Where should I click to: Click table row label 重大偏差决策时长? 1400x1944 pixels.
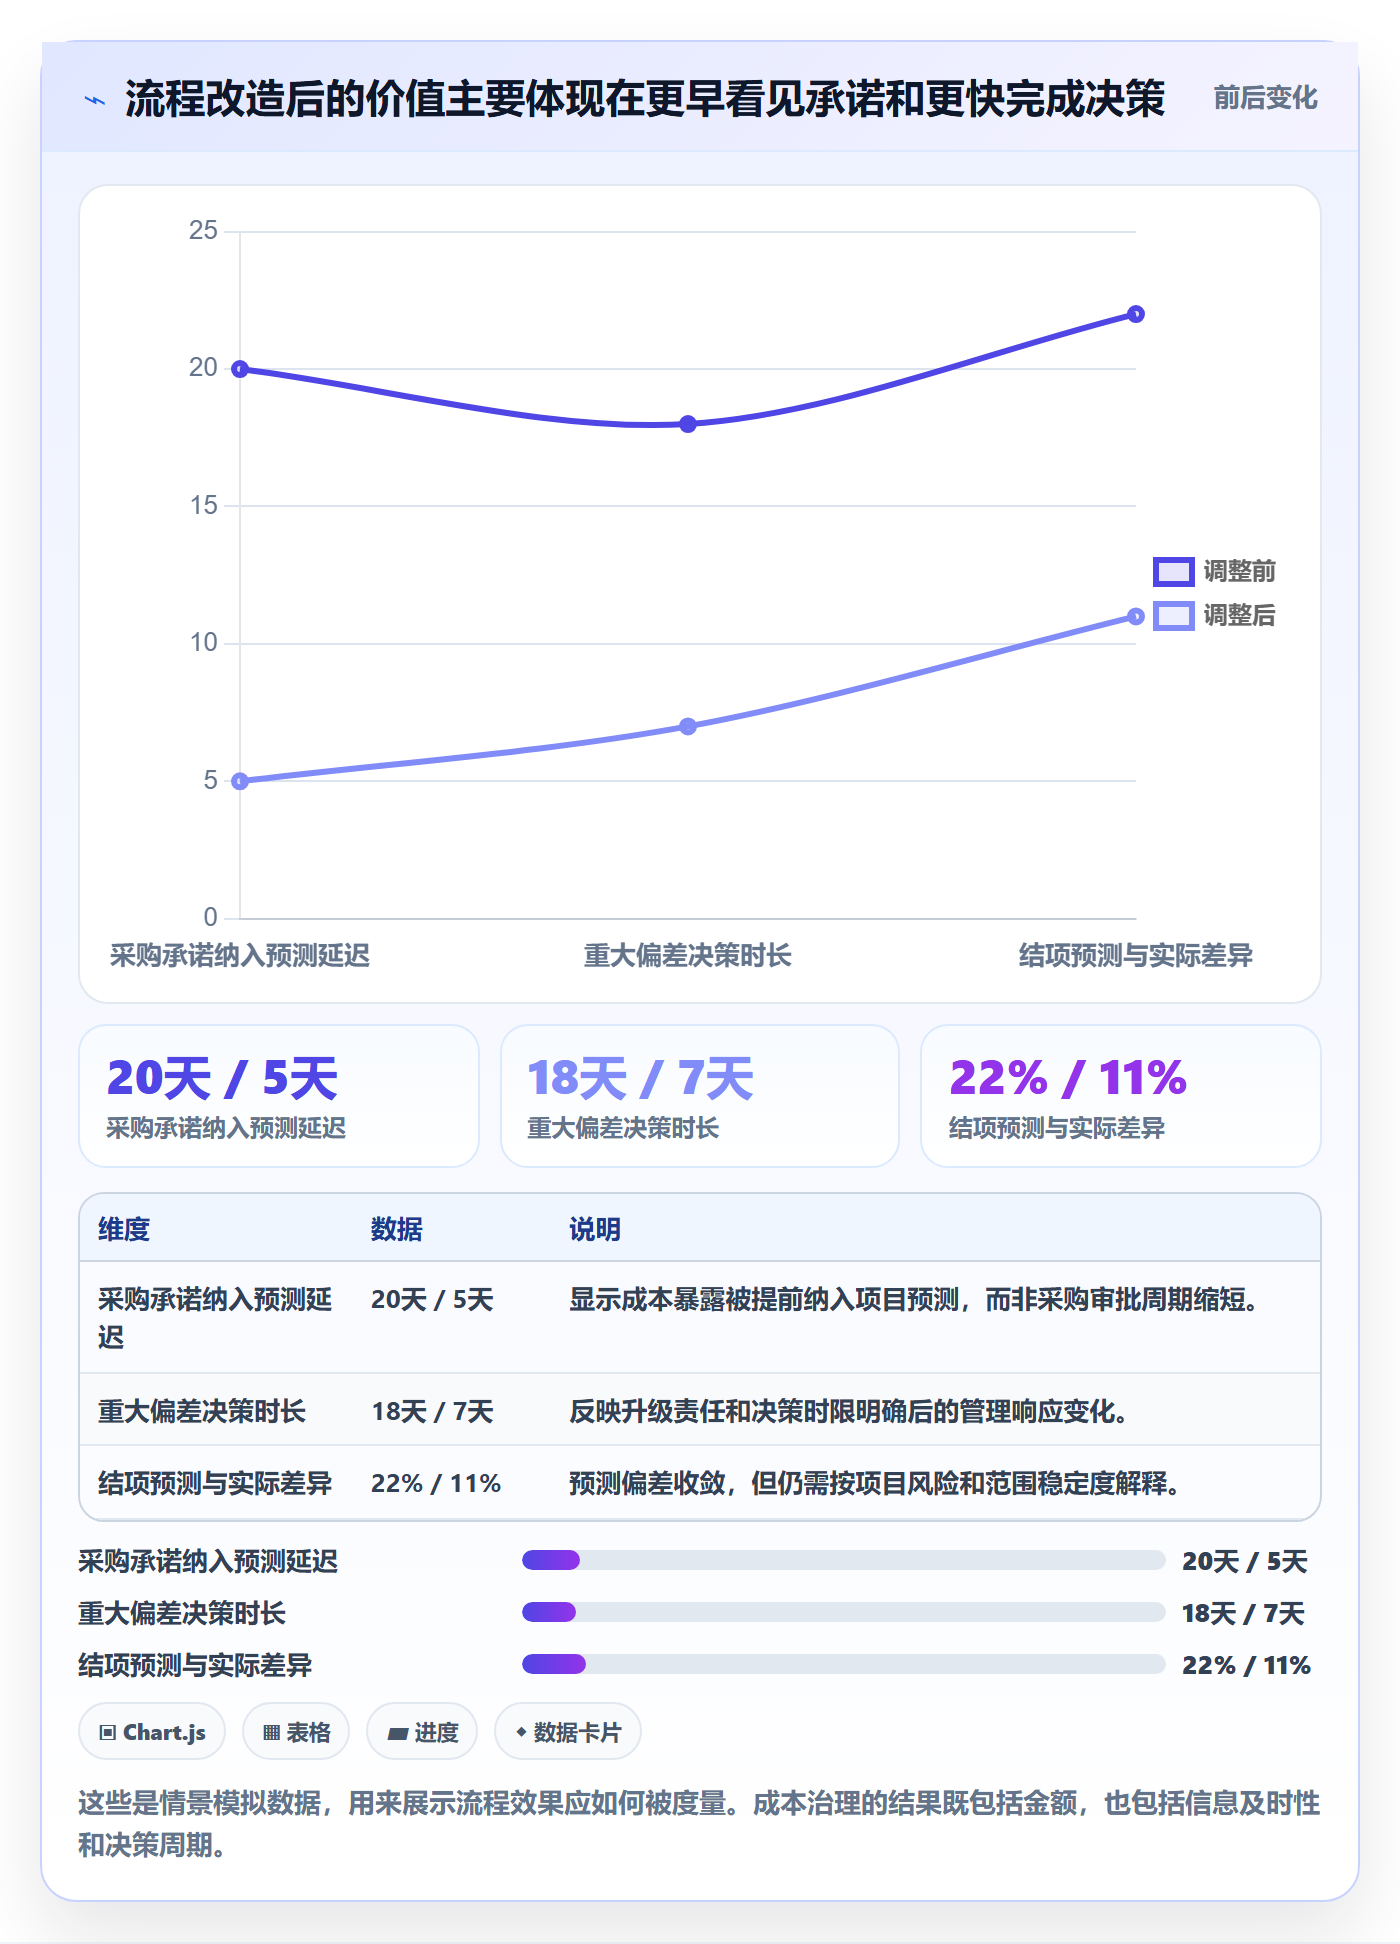tap(202, 1411)
